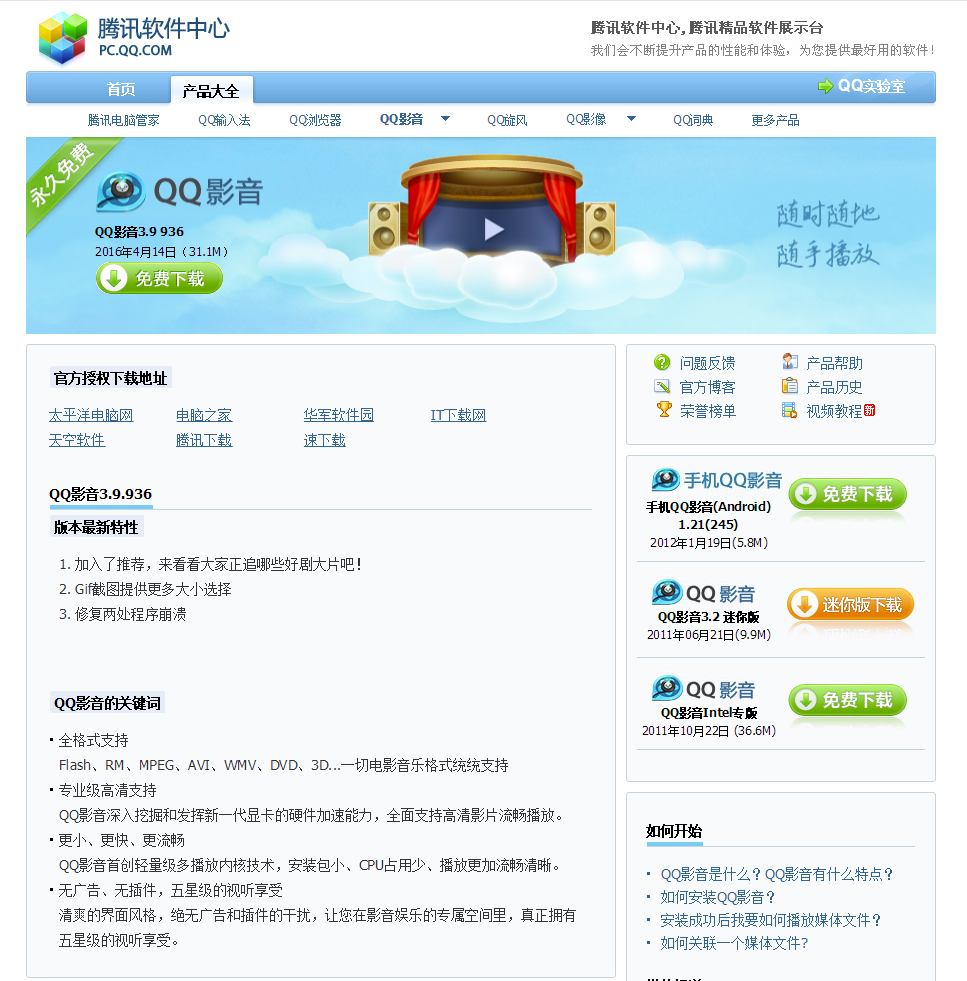Download 手机QQ影音 with 免费下载 button

(848, 494)
